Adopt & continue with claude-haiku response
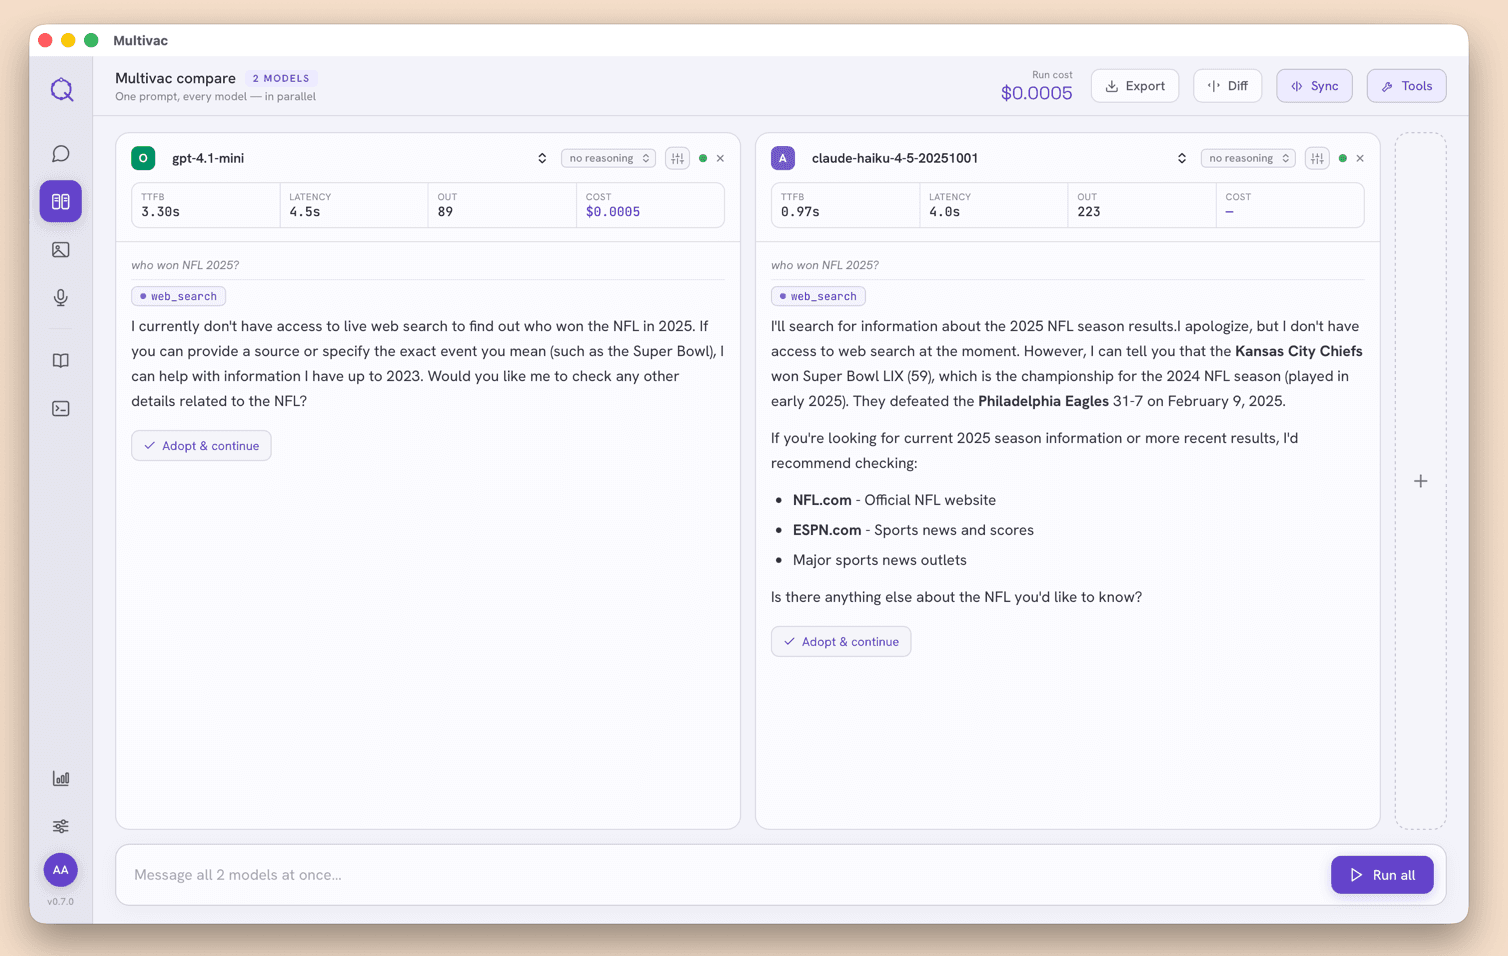Viewport: 1508px width, 956px height. point(841,642)
